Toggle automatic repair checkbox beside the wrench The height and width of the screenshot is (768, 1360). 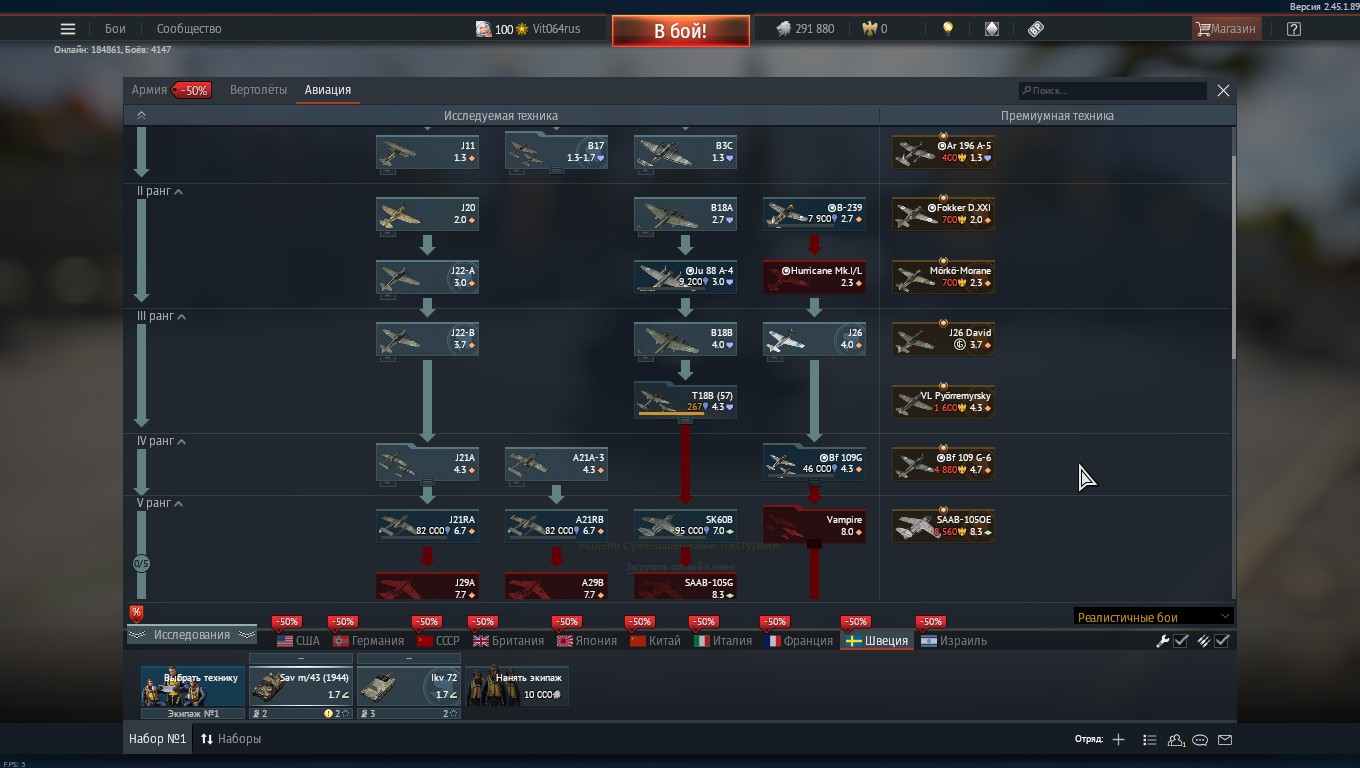pyautogui.click(x=1181, y=641)
